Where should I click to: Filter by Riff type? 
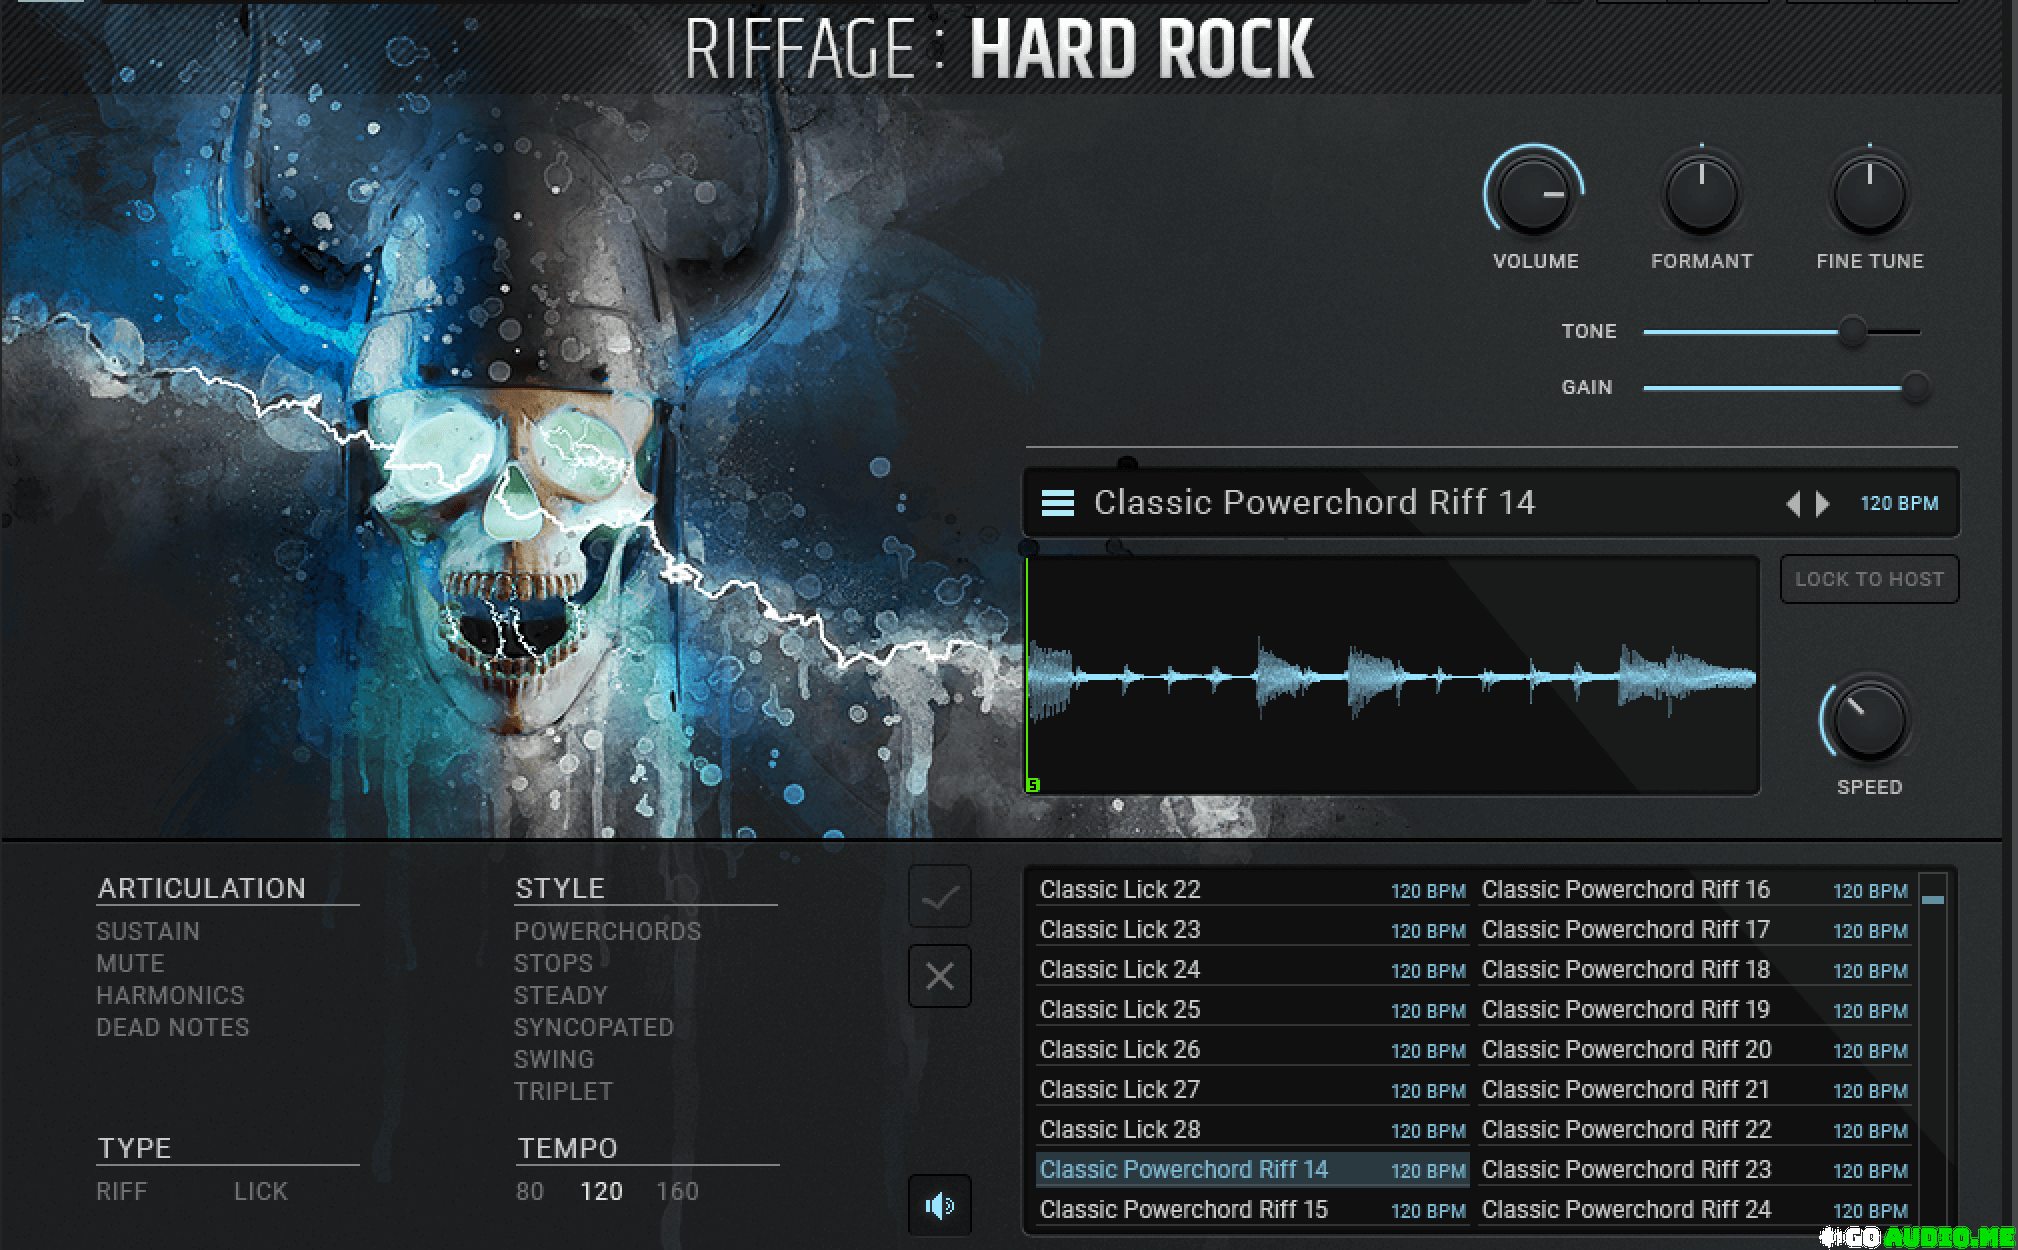coord(121,1191)
